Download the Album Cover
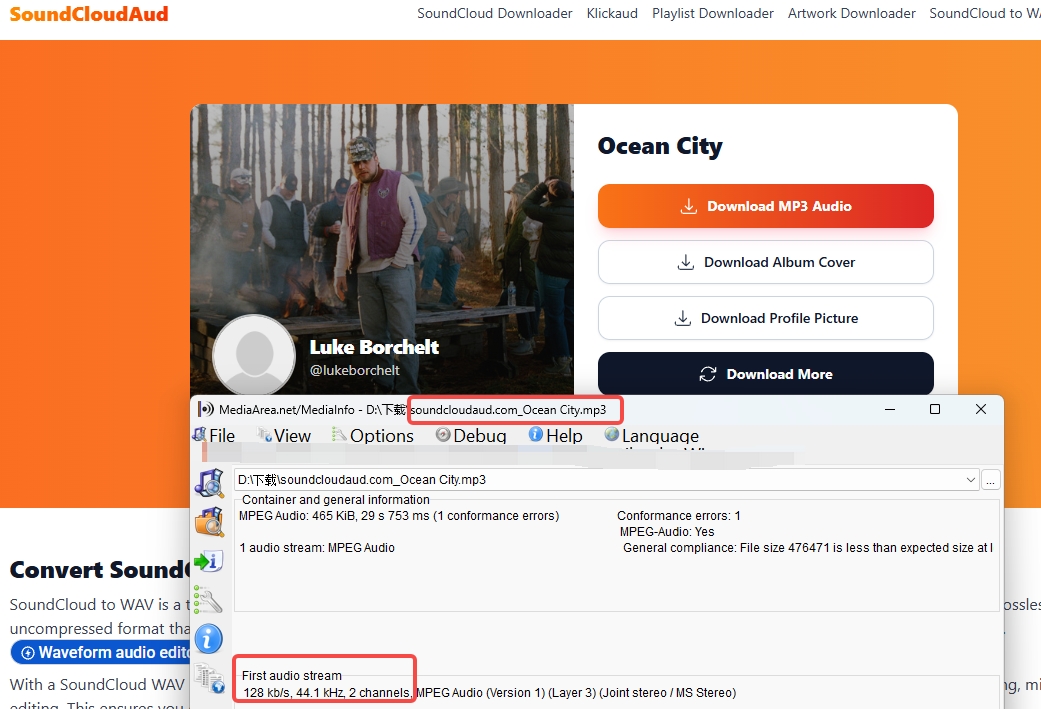This screenshot has width=1041, height=709. pyautogui.click(x=765, y=262)
